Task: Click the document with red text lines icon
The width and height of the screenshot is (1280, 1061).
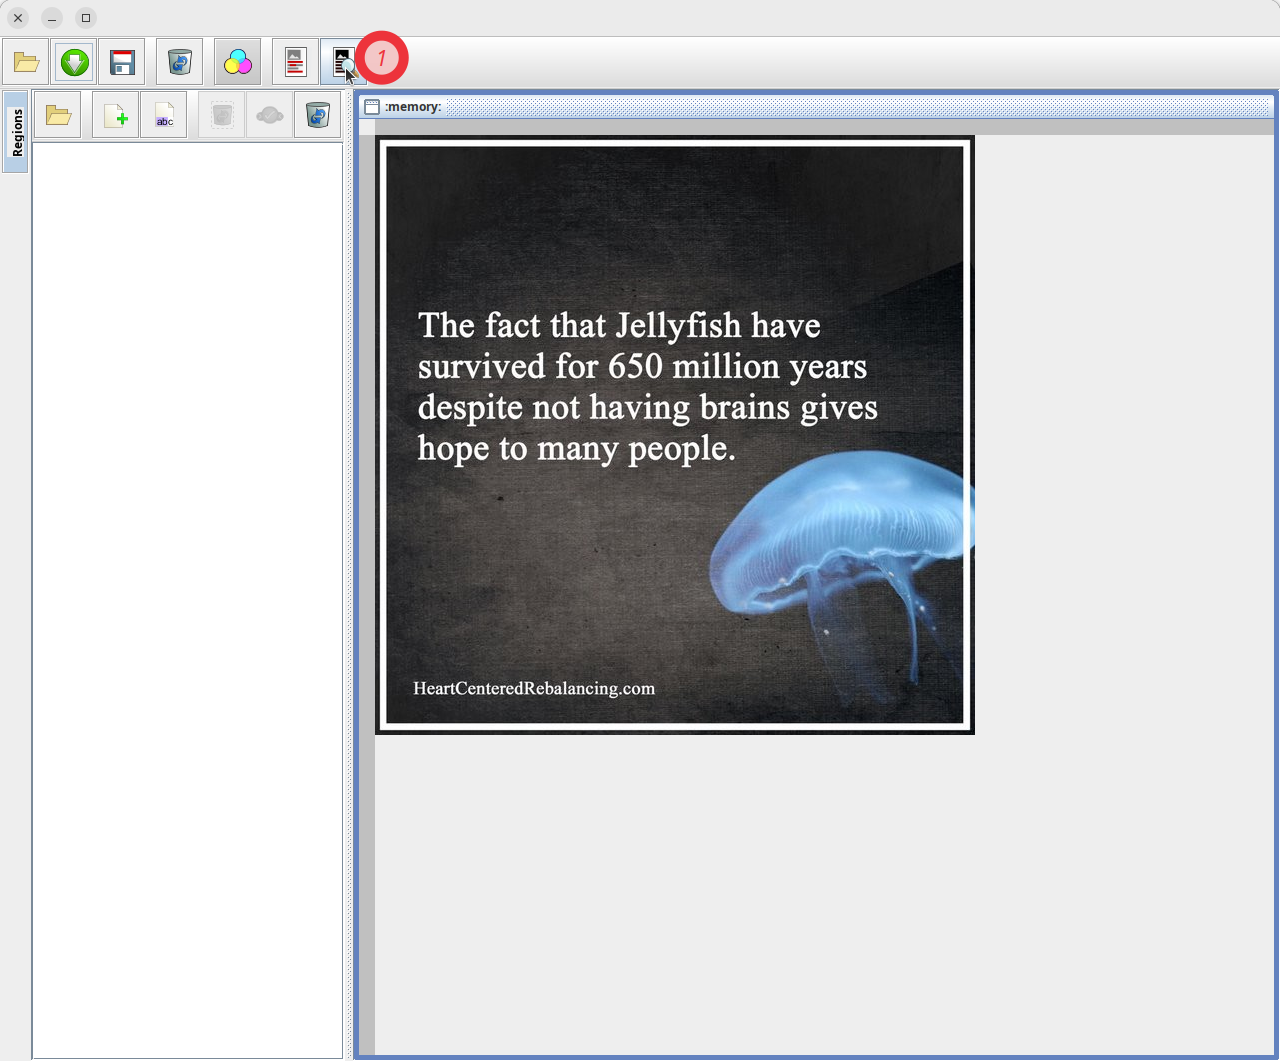Action: tap(295, 62)
